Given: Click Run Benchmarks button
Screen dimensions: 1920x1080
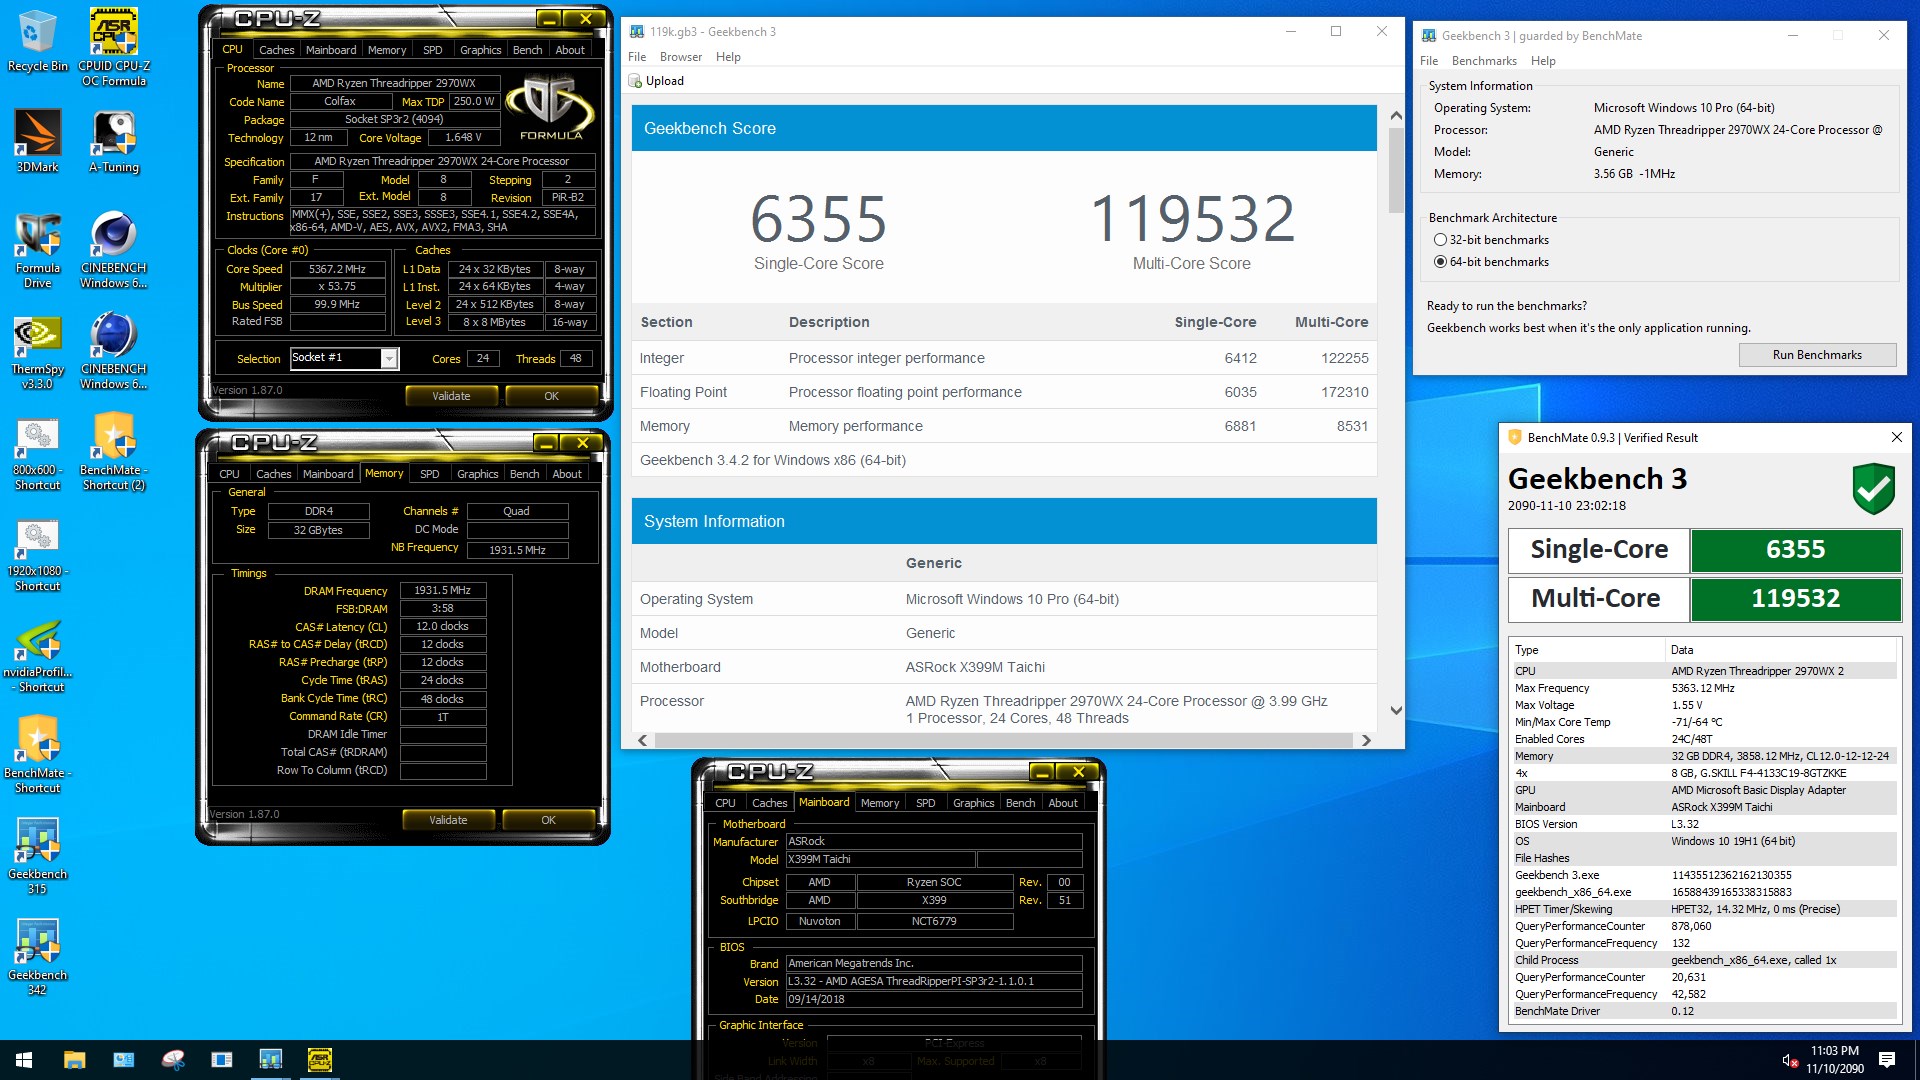Looking at the screenshot, I should point(1817,355).
